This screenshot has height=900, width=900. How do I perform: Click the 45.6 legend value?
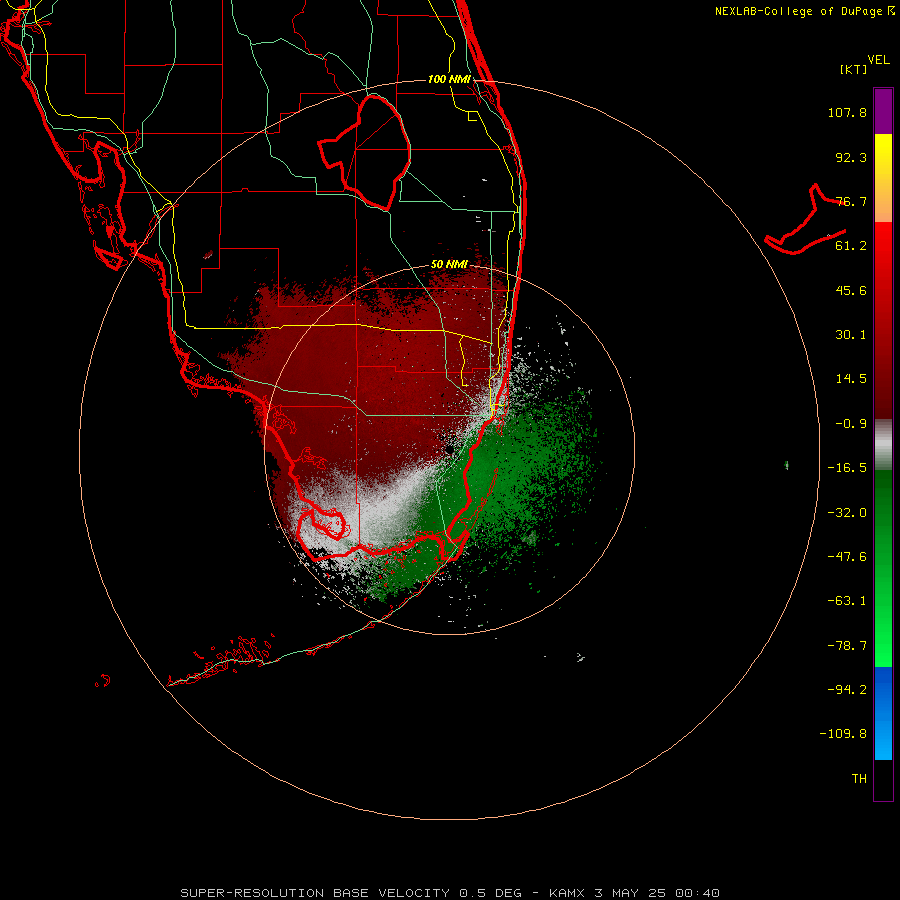coord(851,290)
